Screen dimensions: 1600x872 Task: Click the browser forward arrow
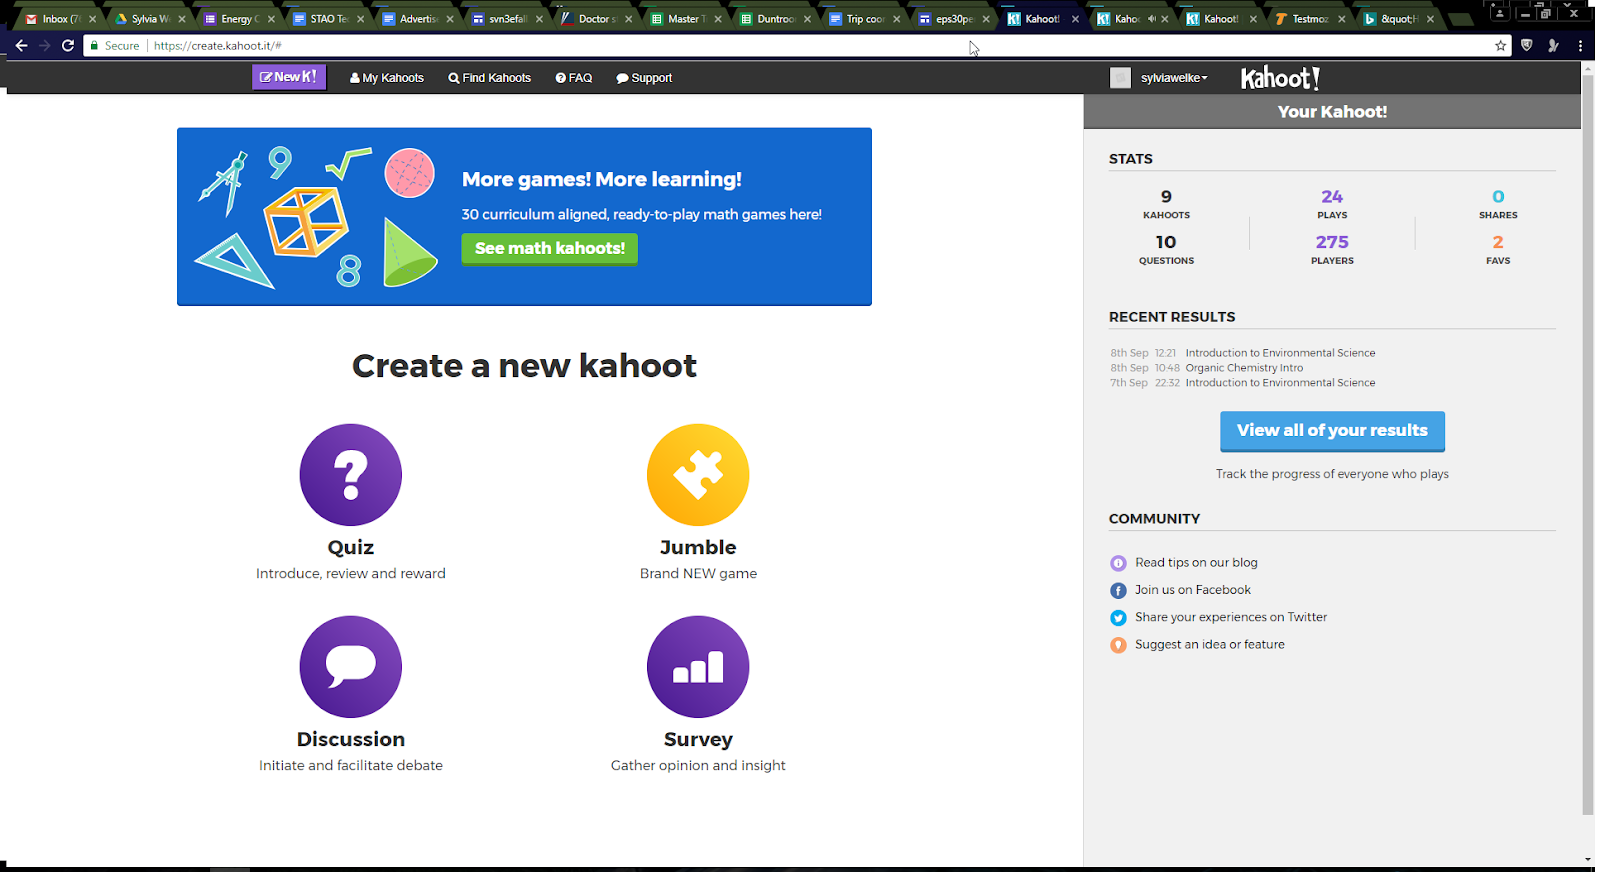[x=44, y=46]
